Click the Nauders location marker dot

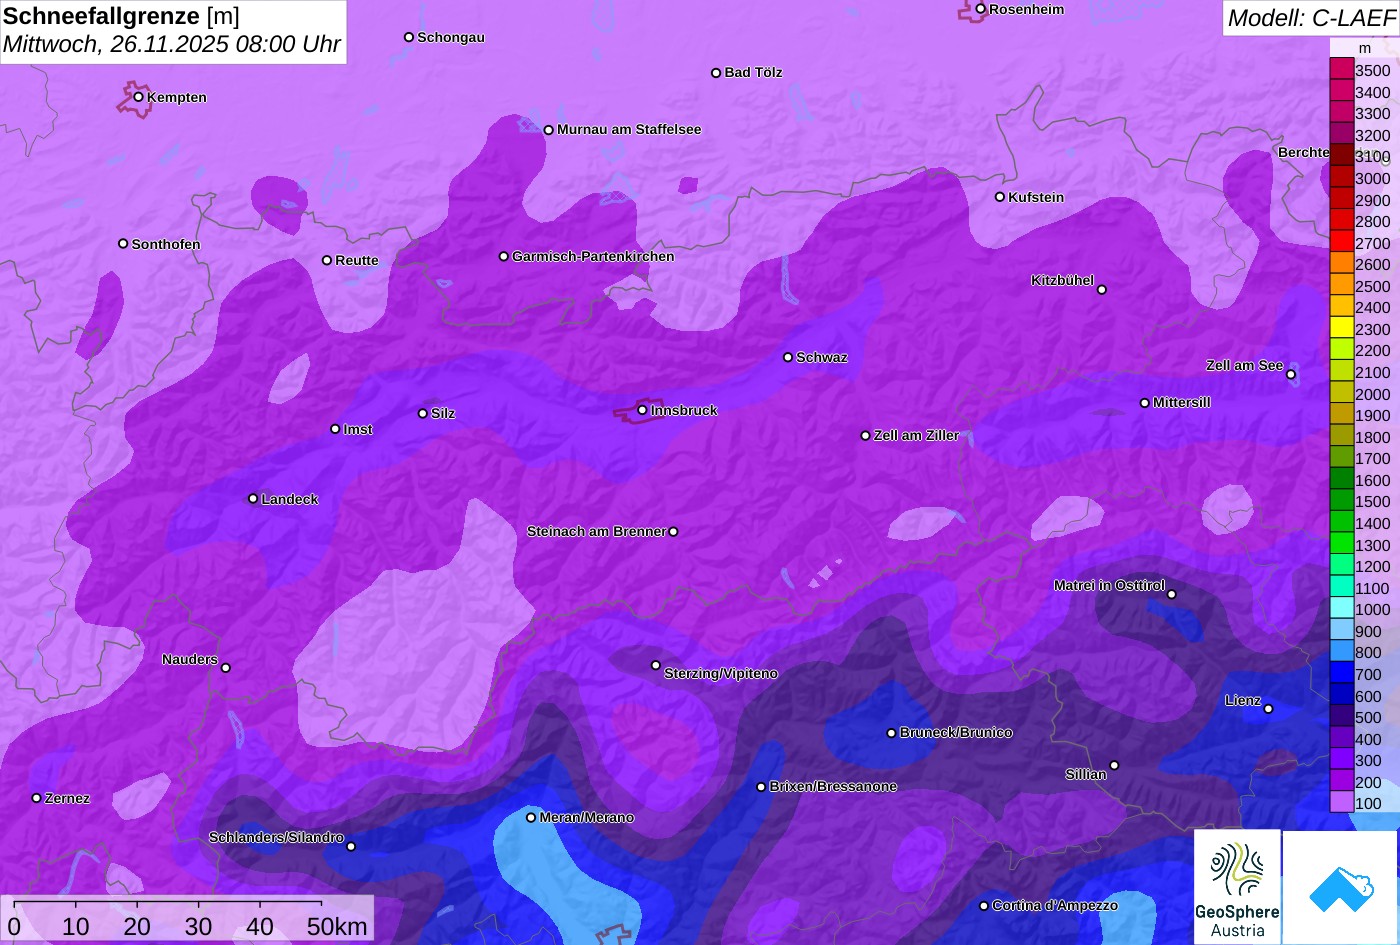pyautogui.click(x=226, y=668)
